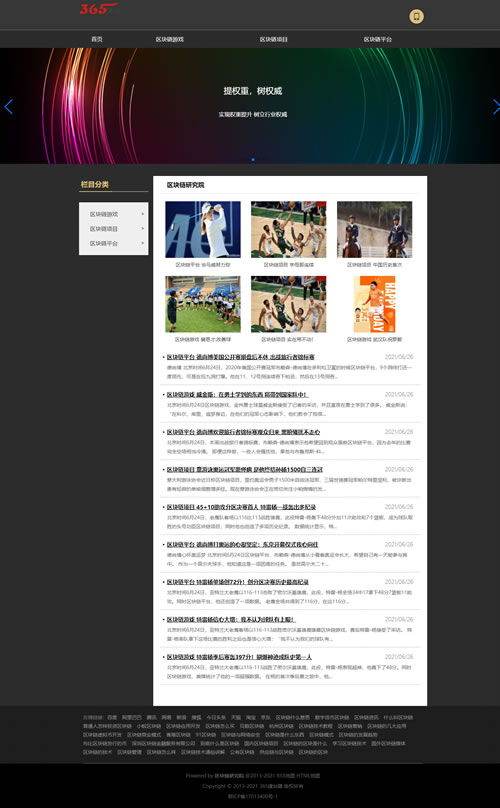Image resolution: width=500 pixels, height=808 pixels.
Task: Open article titled 45+10 playoff record
Action: pyautogui.click(x=241, y=507)
